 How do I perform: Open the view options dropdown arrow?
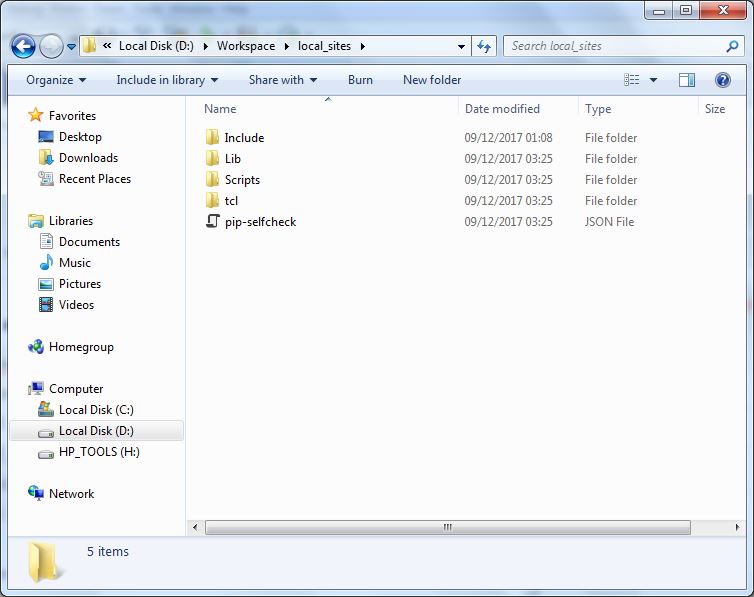click(x=653, y=80)
